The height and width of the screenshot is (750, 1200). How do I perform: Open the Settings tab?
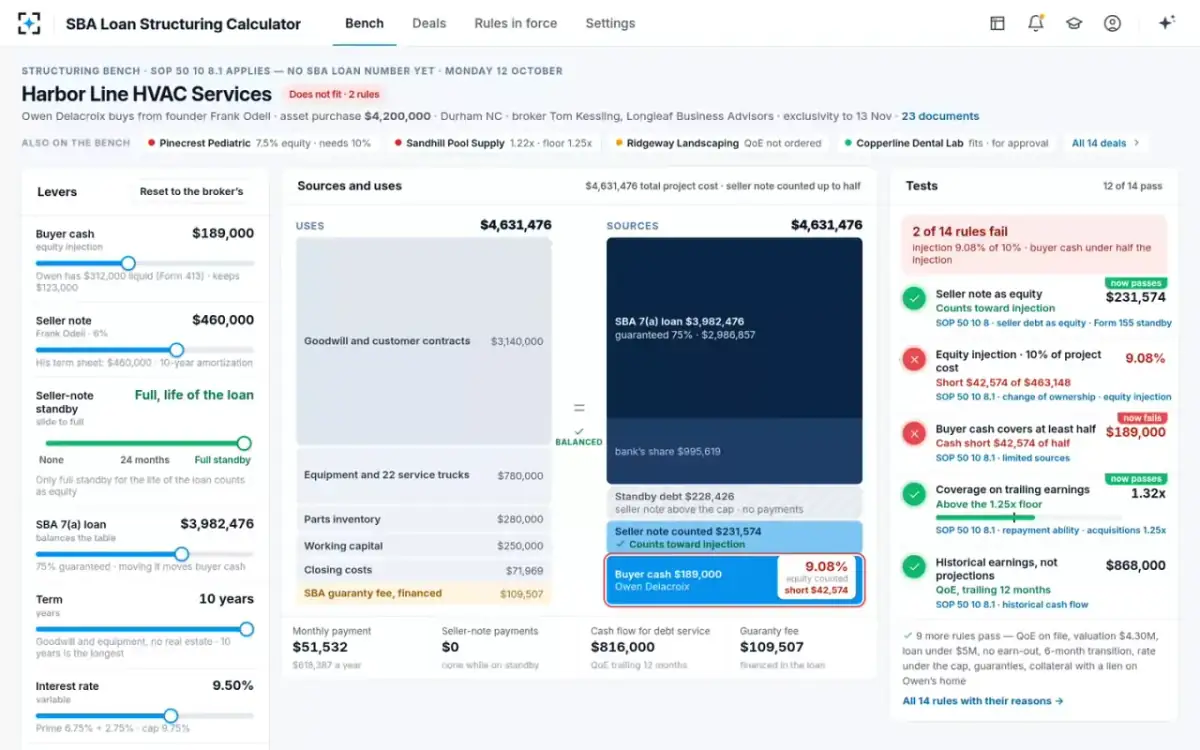[x=610, y=23]
